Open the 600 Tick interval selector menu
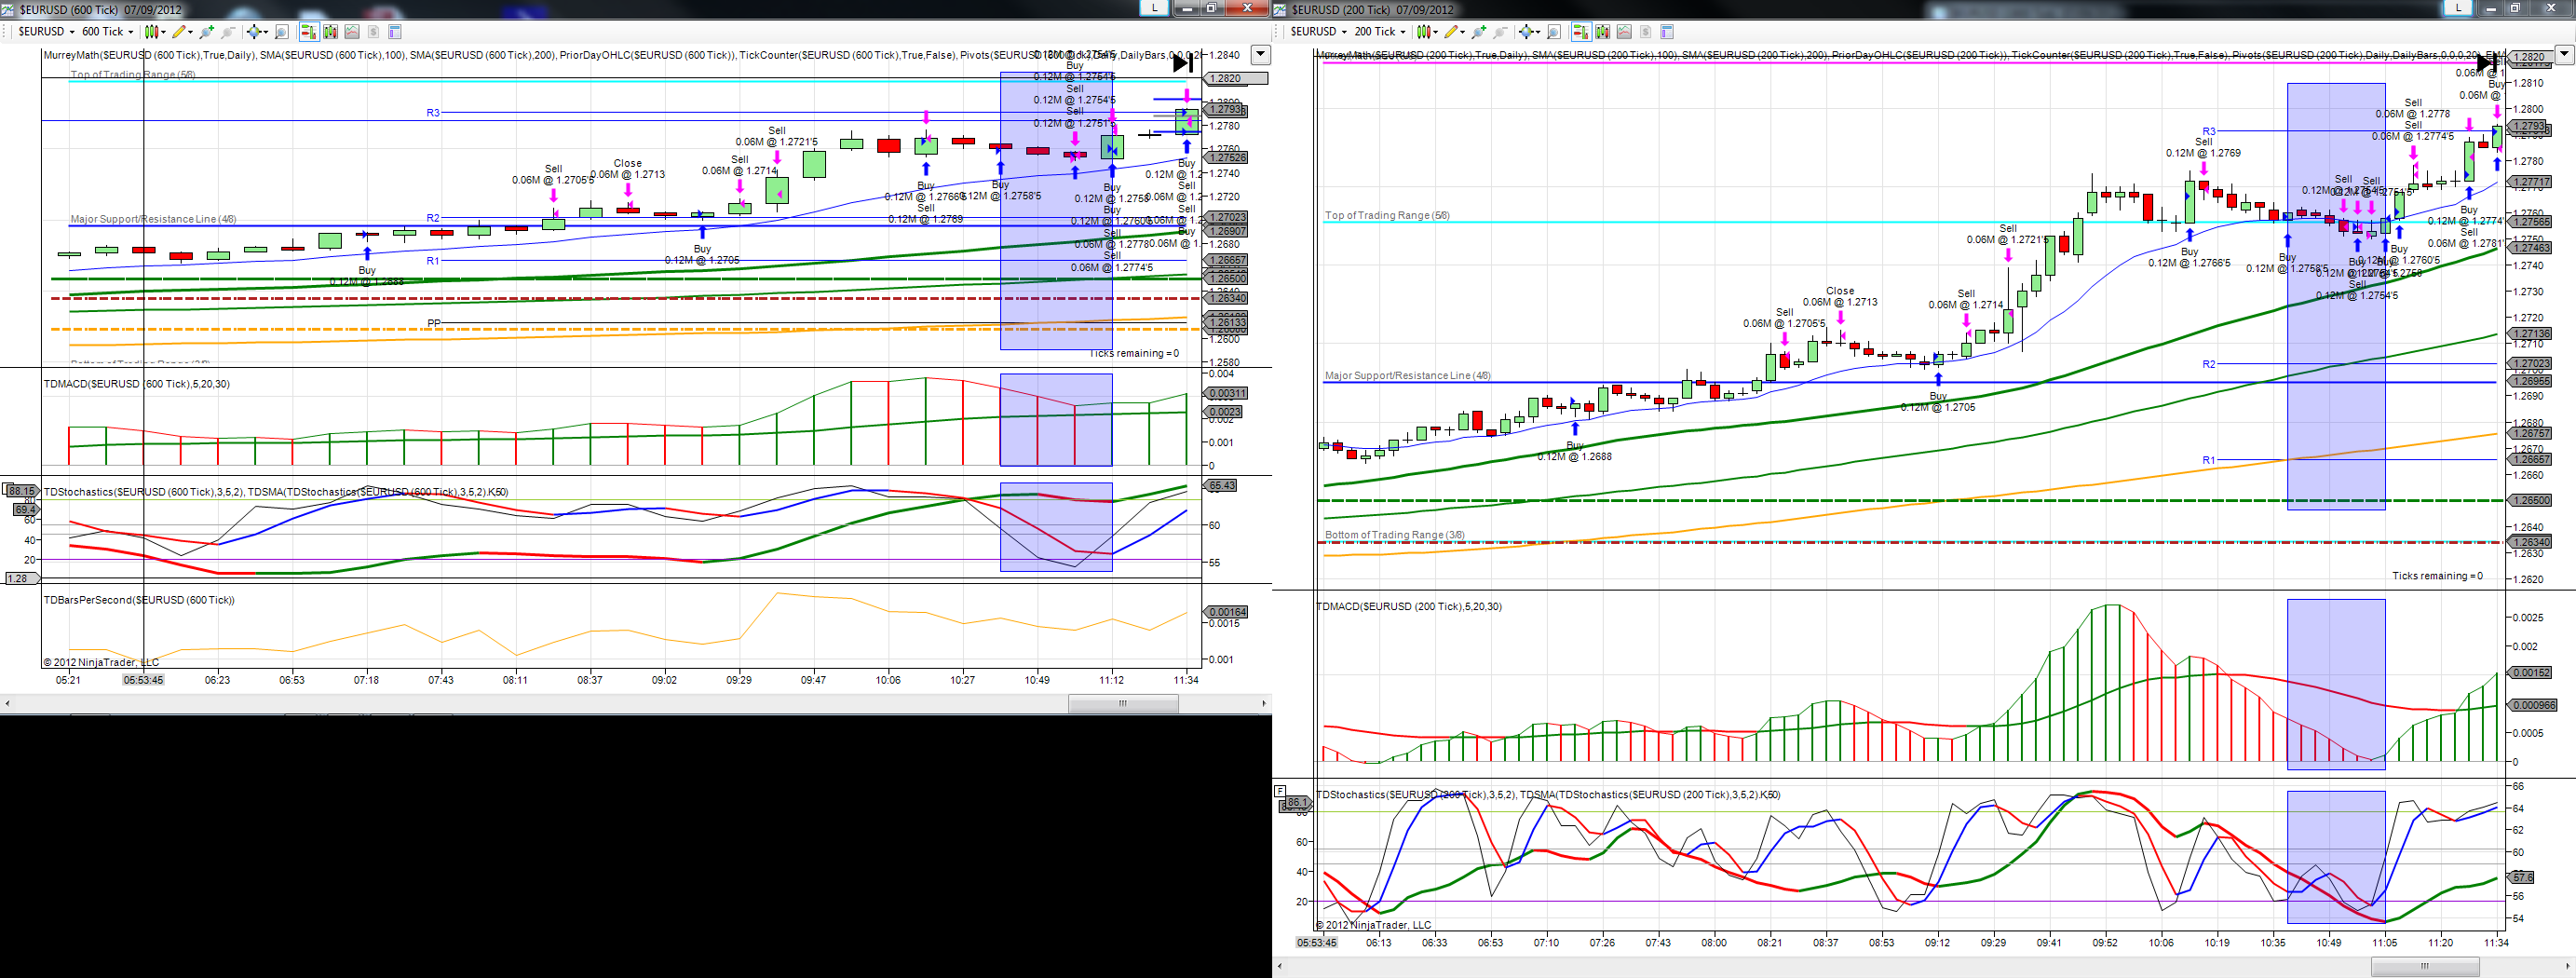 click(x=108, y=32)
